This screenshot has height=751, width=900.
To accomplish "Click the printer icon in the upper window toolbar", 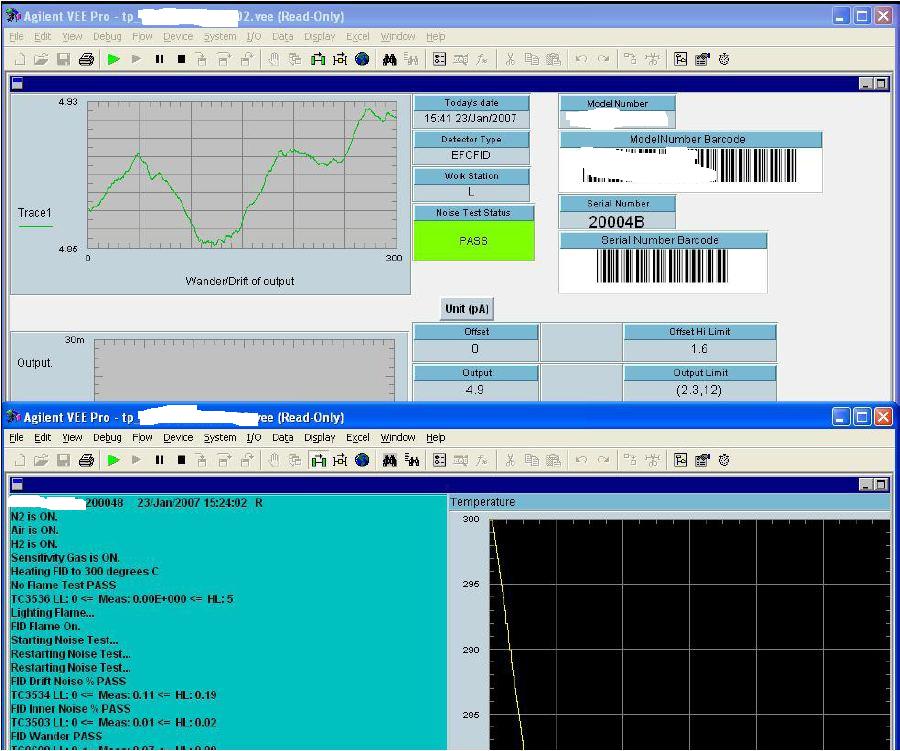I will [x=86, y=60].
